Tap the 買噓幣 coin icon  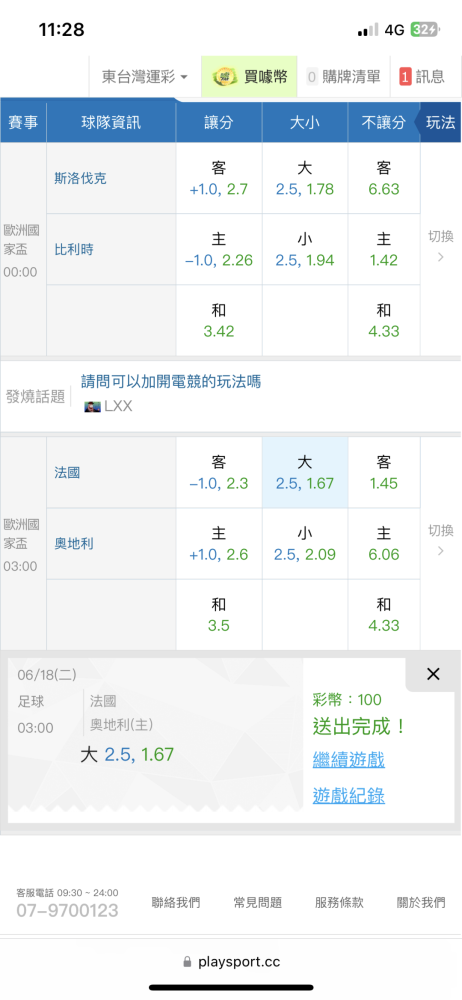[x=225, y=77]
